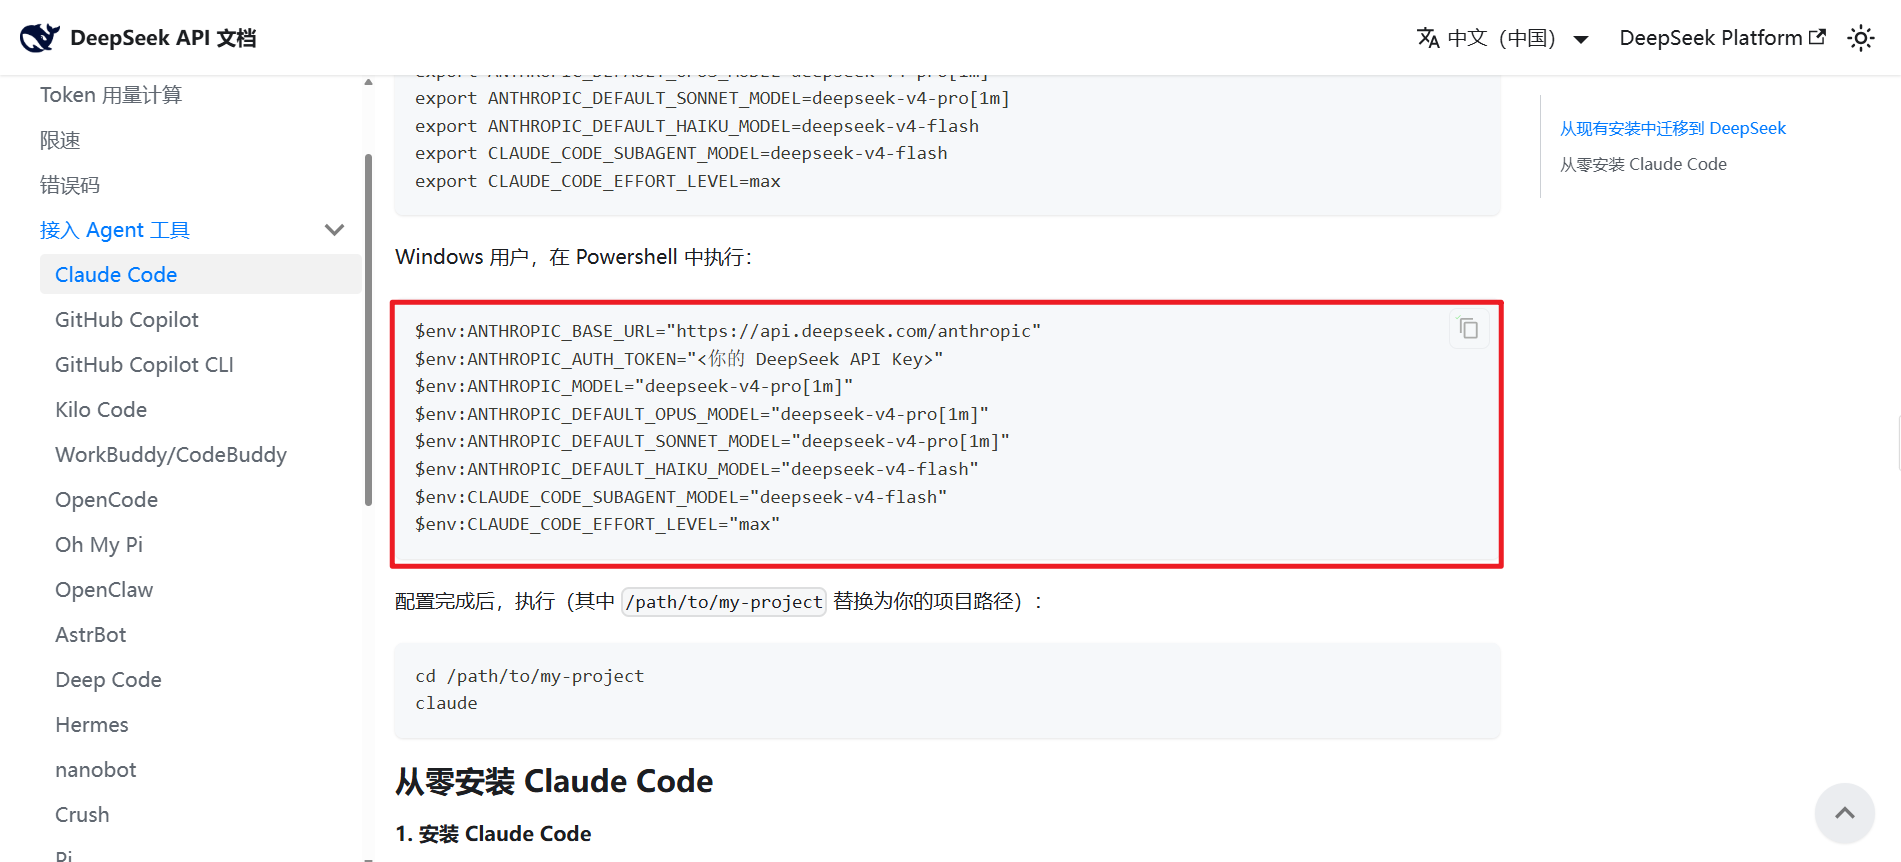Open the WorkBuddy/CodeBuddy guide

click(x=171, y=454)
